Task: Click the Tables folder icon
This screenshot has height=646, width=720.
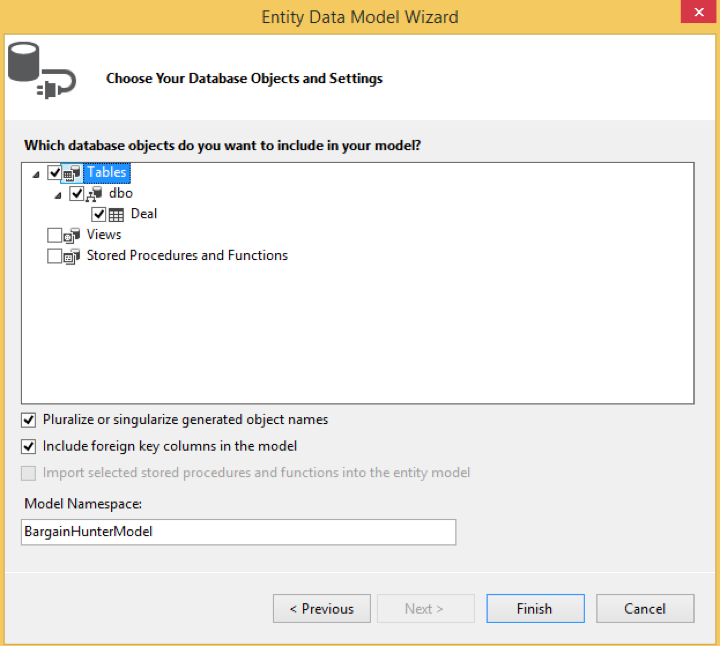Action: tap(72, 173)
